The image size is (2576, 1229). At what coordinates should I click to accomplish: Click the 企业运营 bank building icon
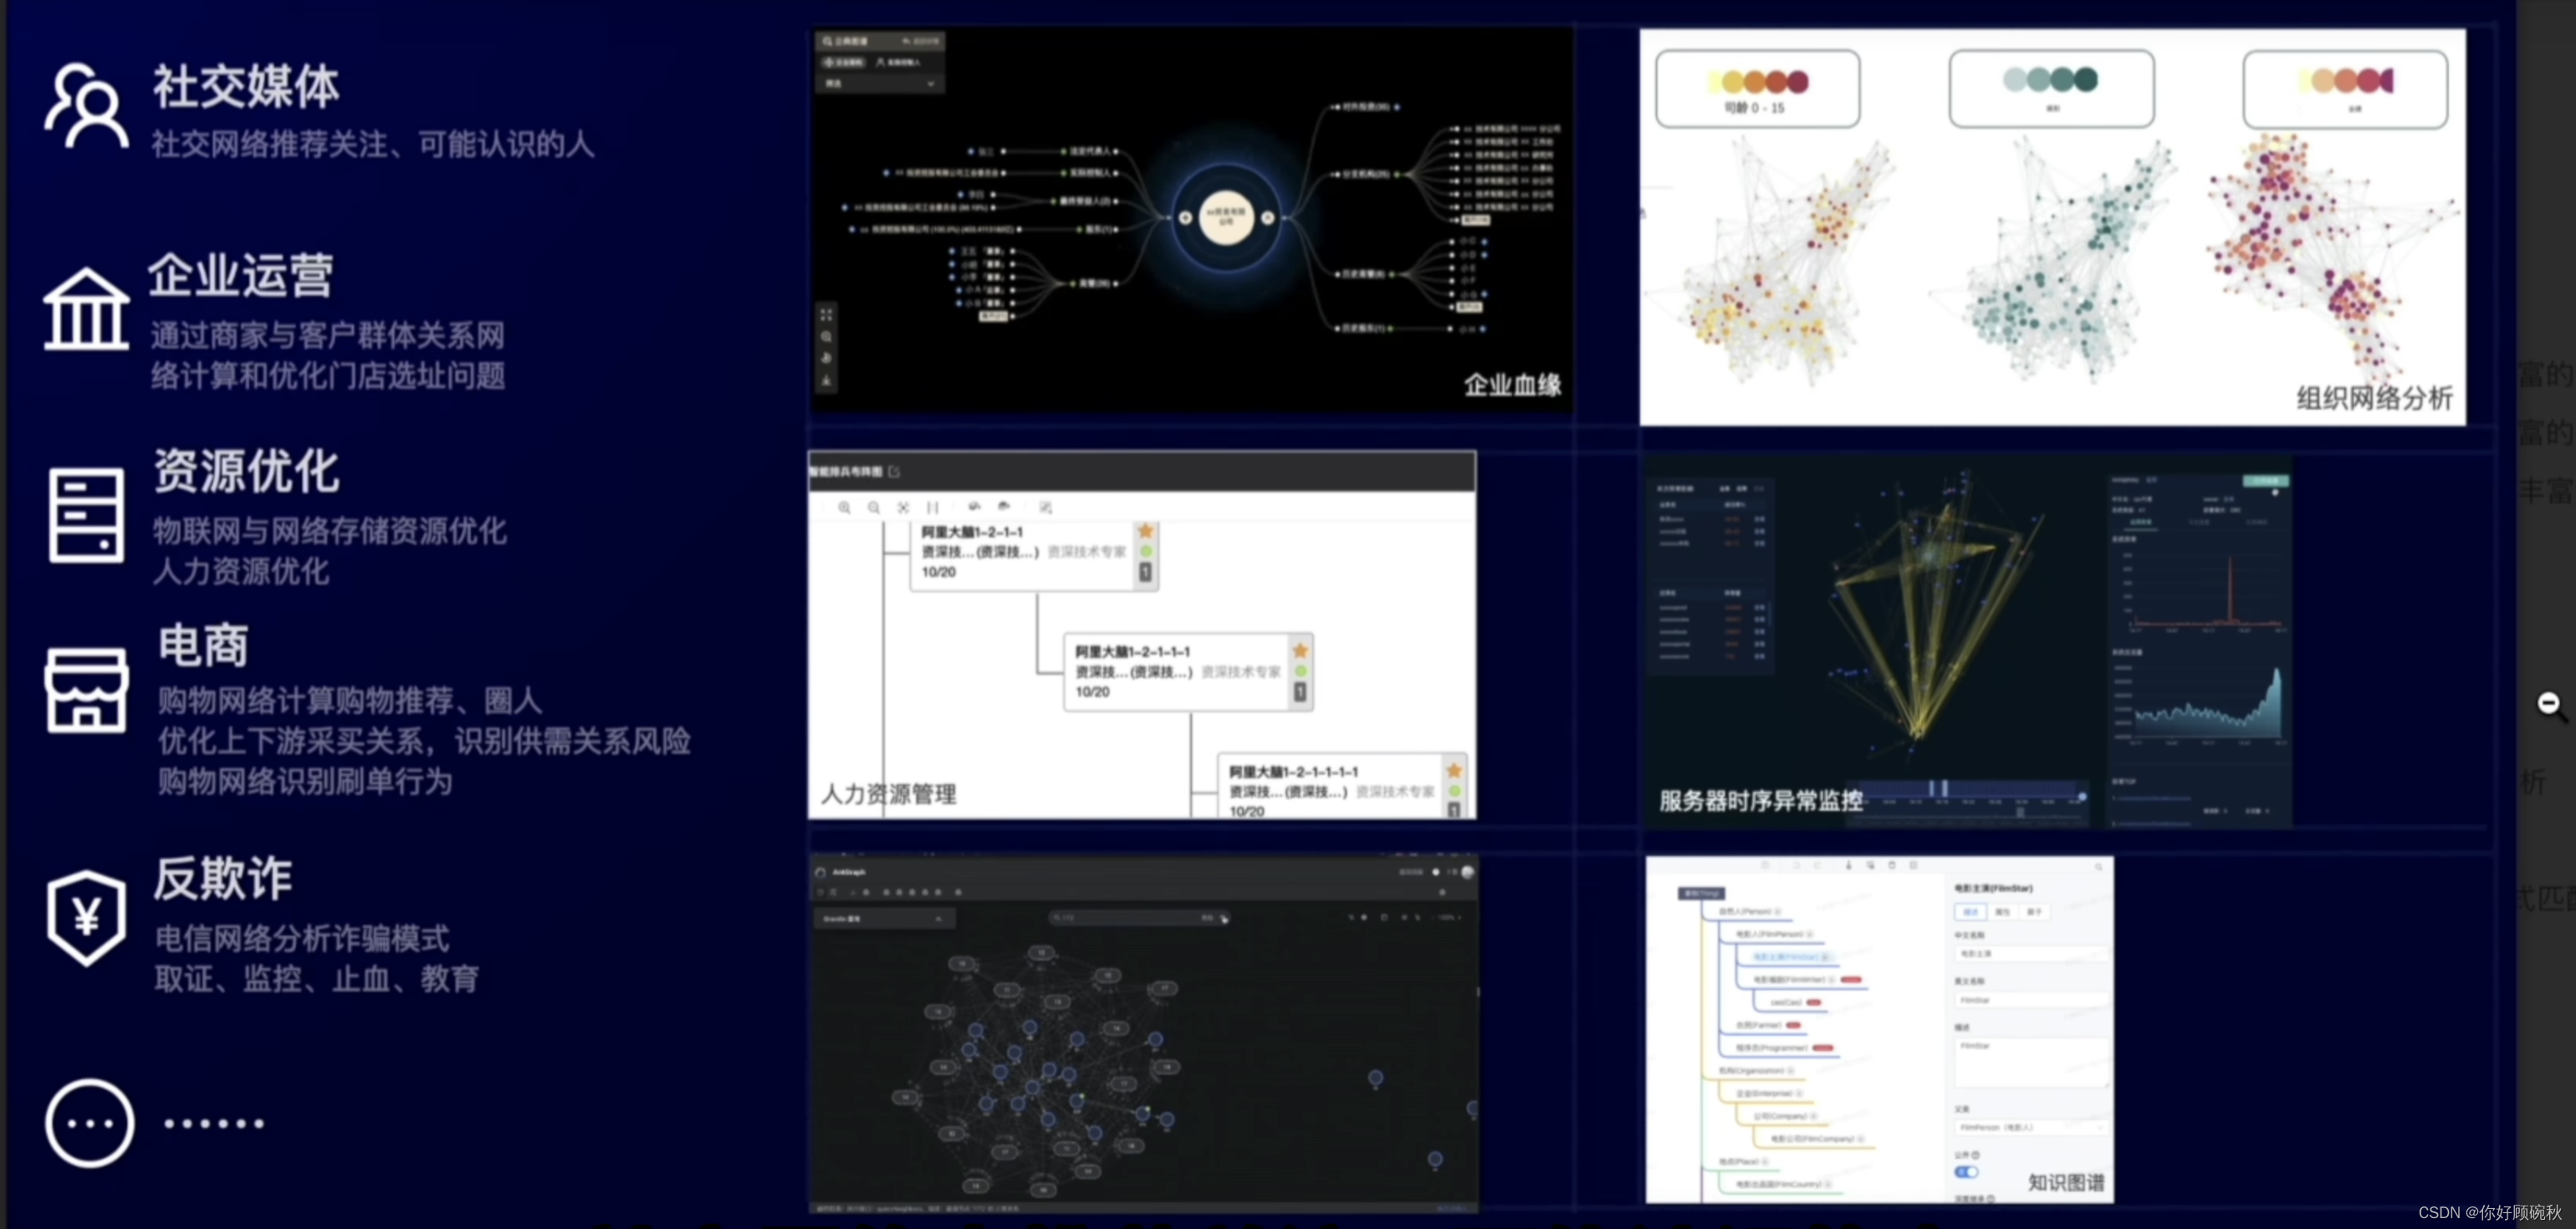(86, 309)
